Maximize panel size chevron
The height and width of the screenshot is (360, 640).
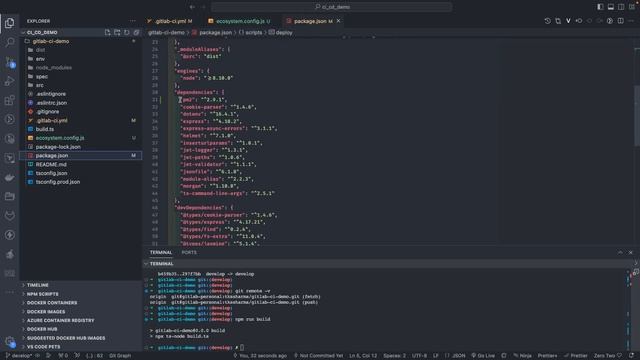(x=620, y=252)
